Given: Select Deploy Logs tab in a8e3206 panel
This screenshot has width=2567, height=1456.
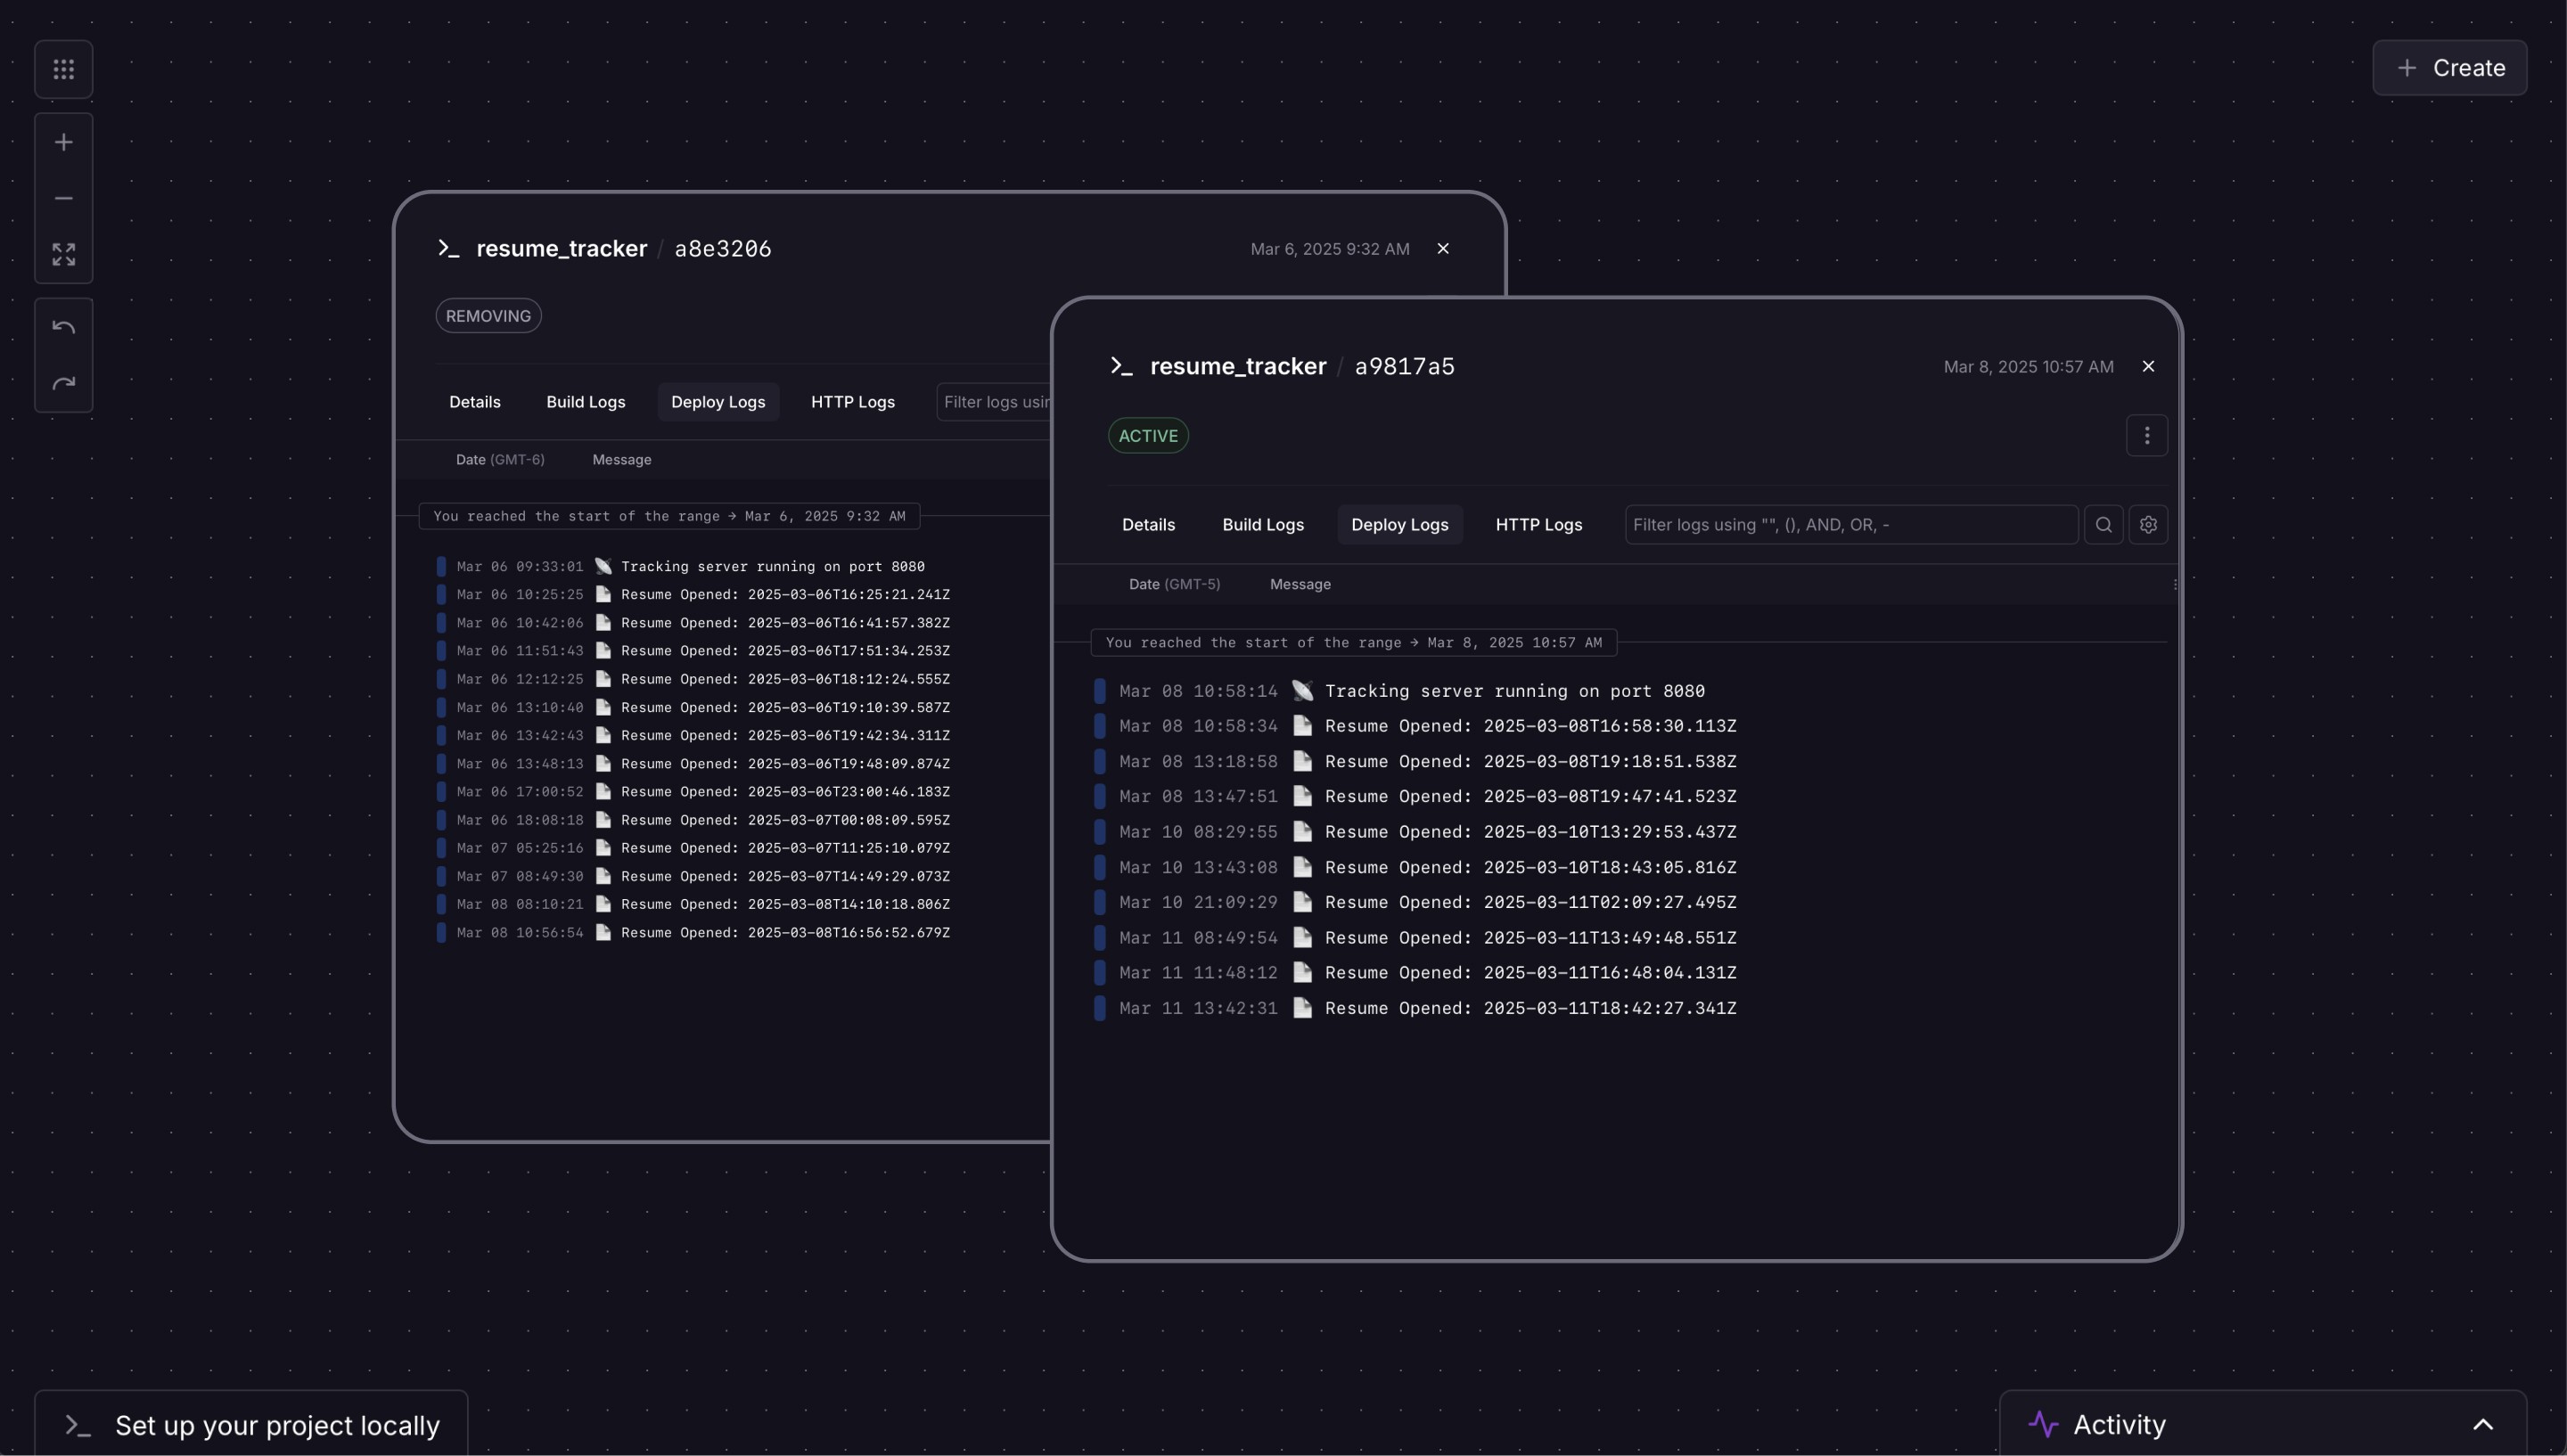Looking at the screenshot, I should [718, 402].
